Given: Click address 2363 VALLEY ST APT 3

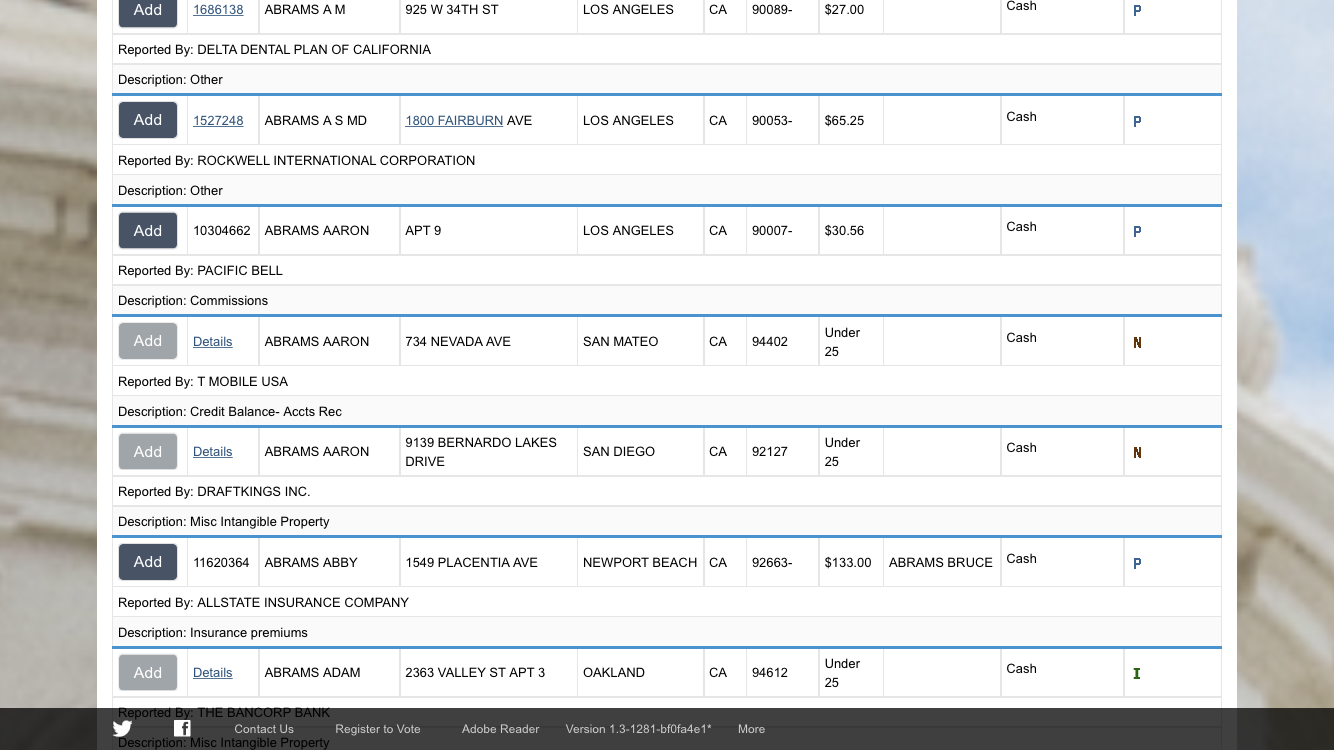Looking at the screenshot, I should [475, 672].
